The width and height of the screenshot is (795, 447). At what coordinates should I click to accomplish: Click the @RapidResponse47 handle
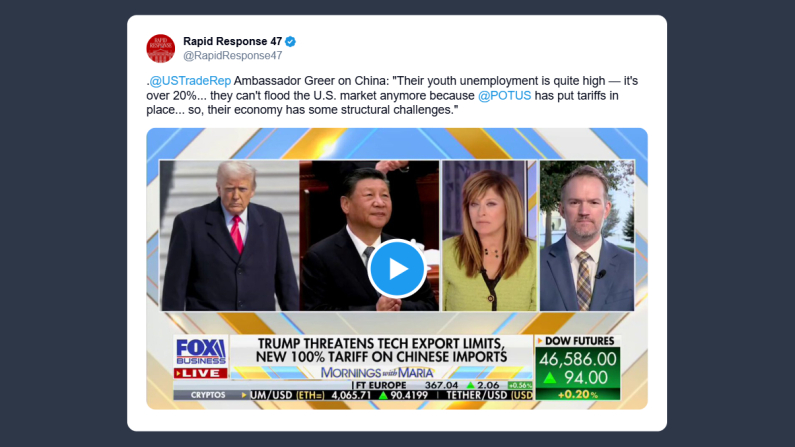[233, 56]
